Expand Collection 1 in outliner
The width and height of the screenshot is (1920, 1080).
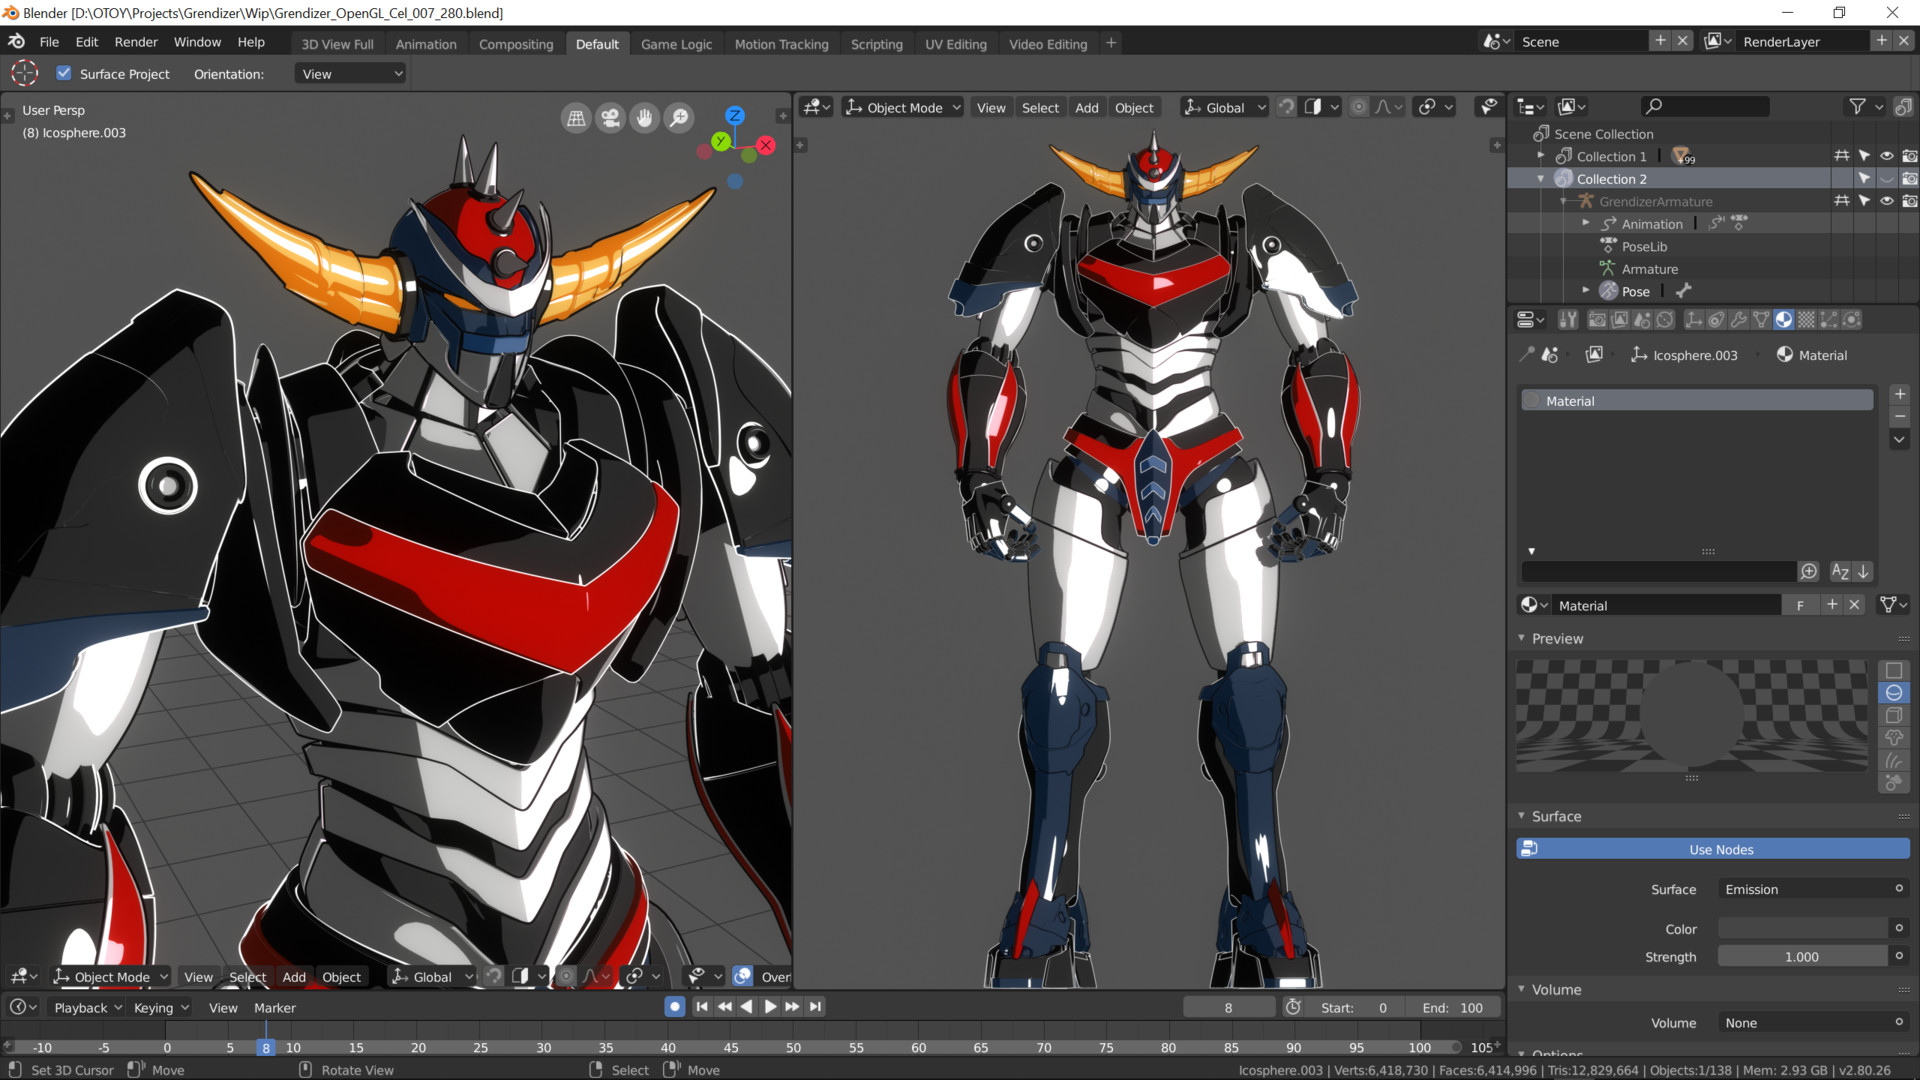pyautogui.click(x=1541, y=156)
